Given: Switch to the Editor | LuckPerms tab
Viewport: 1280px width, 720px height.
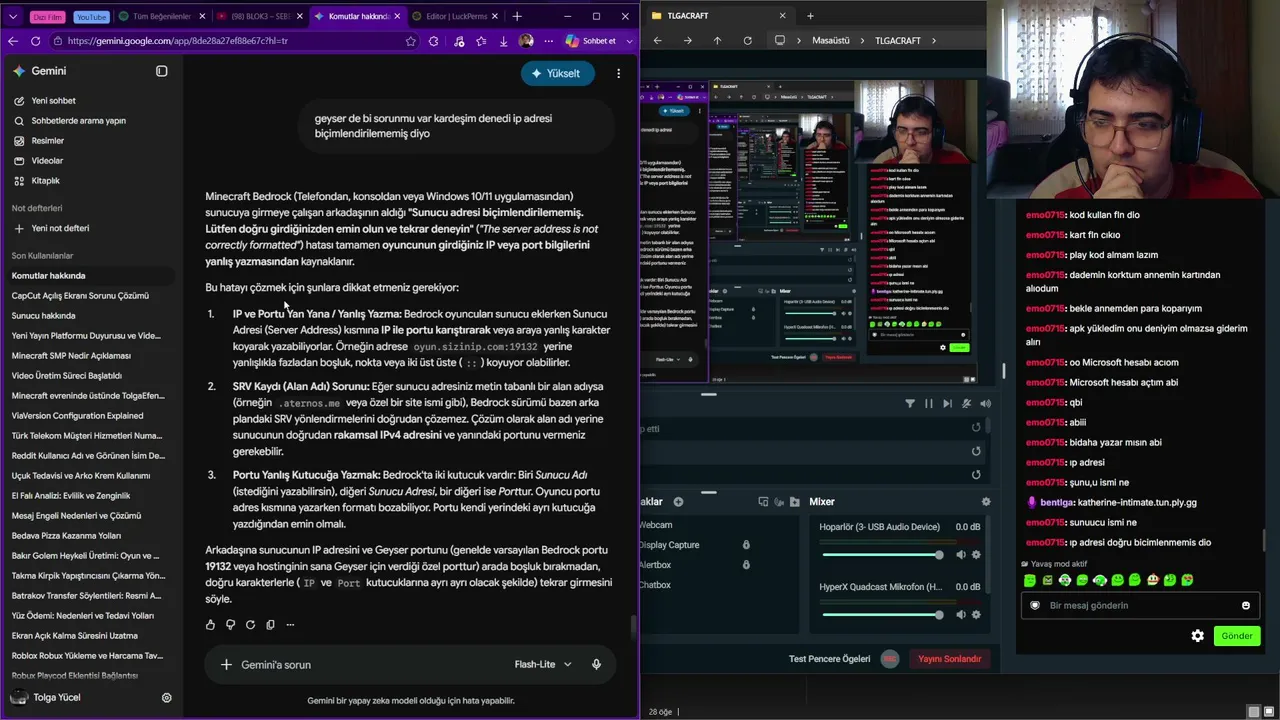Looking at the screenshot, I should (x=457, y=16).
